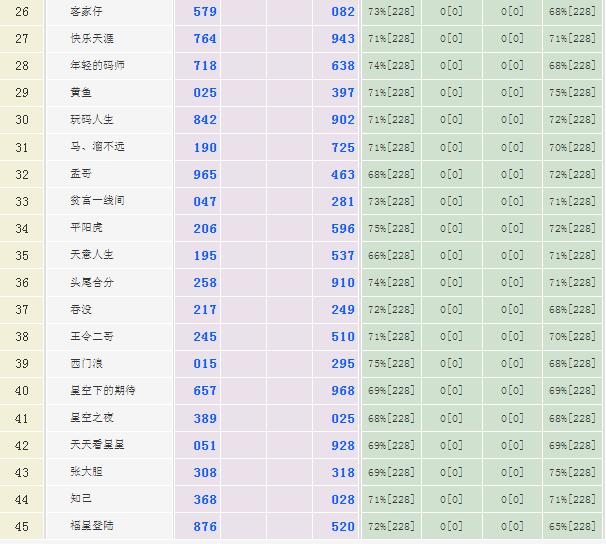
Task: Click the 张大胆 name in row 43
Action: [x=86, y=472]
